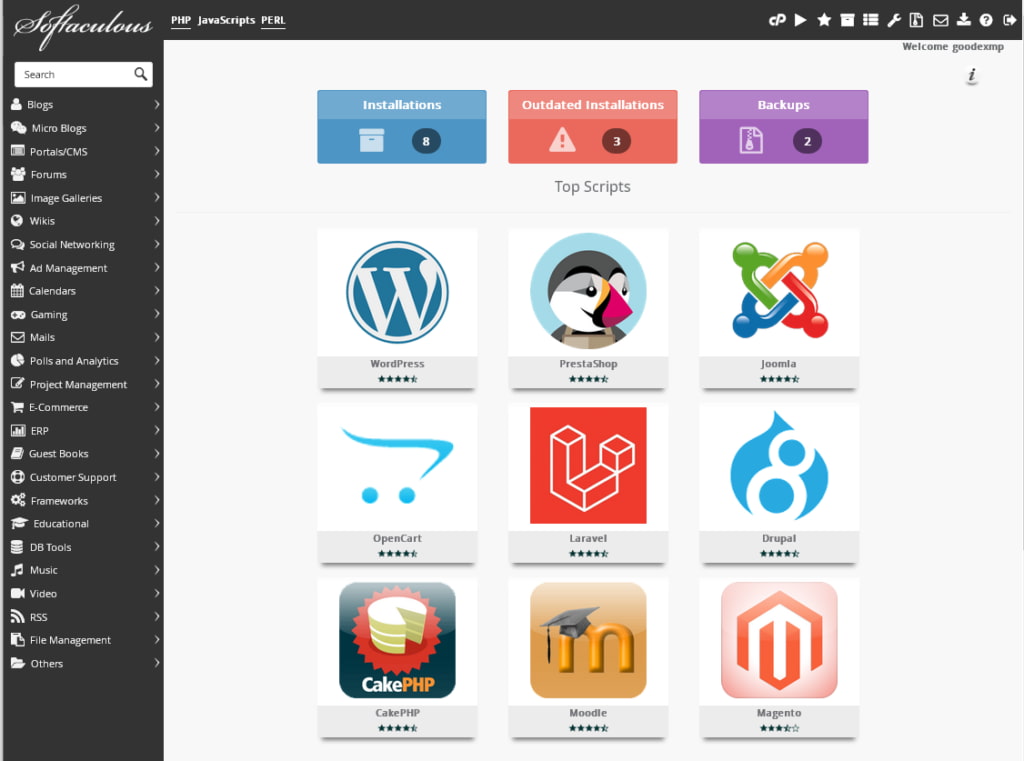Click the Joomla logo
The image size is (1024, 761).
click(x=779, y=291)
